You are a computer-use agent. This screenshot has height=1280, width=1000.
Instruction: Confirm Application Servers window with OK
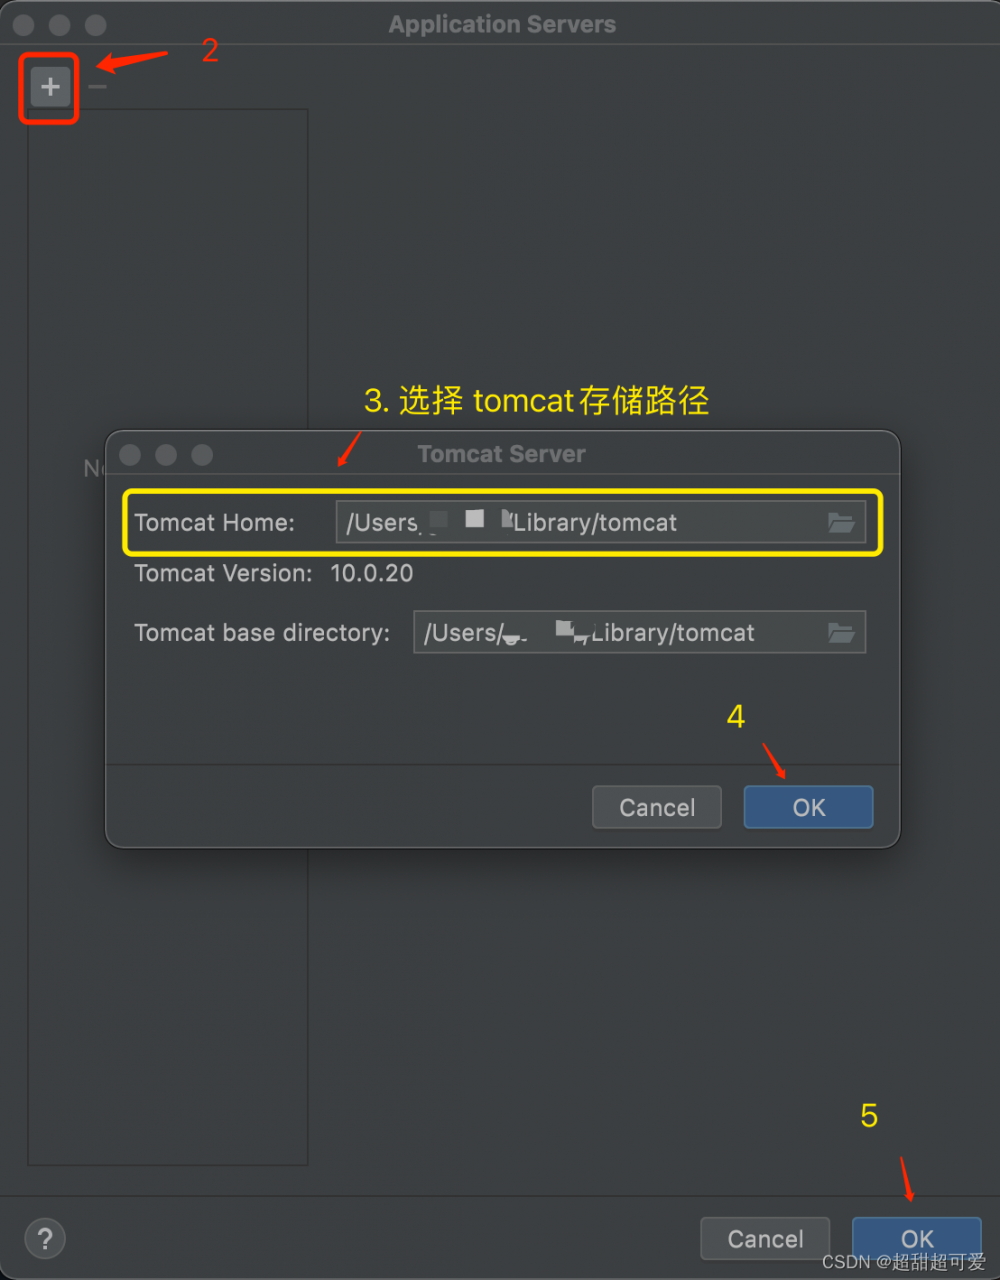917,1239
